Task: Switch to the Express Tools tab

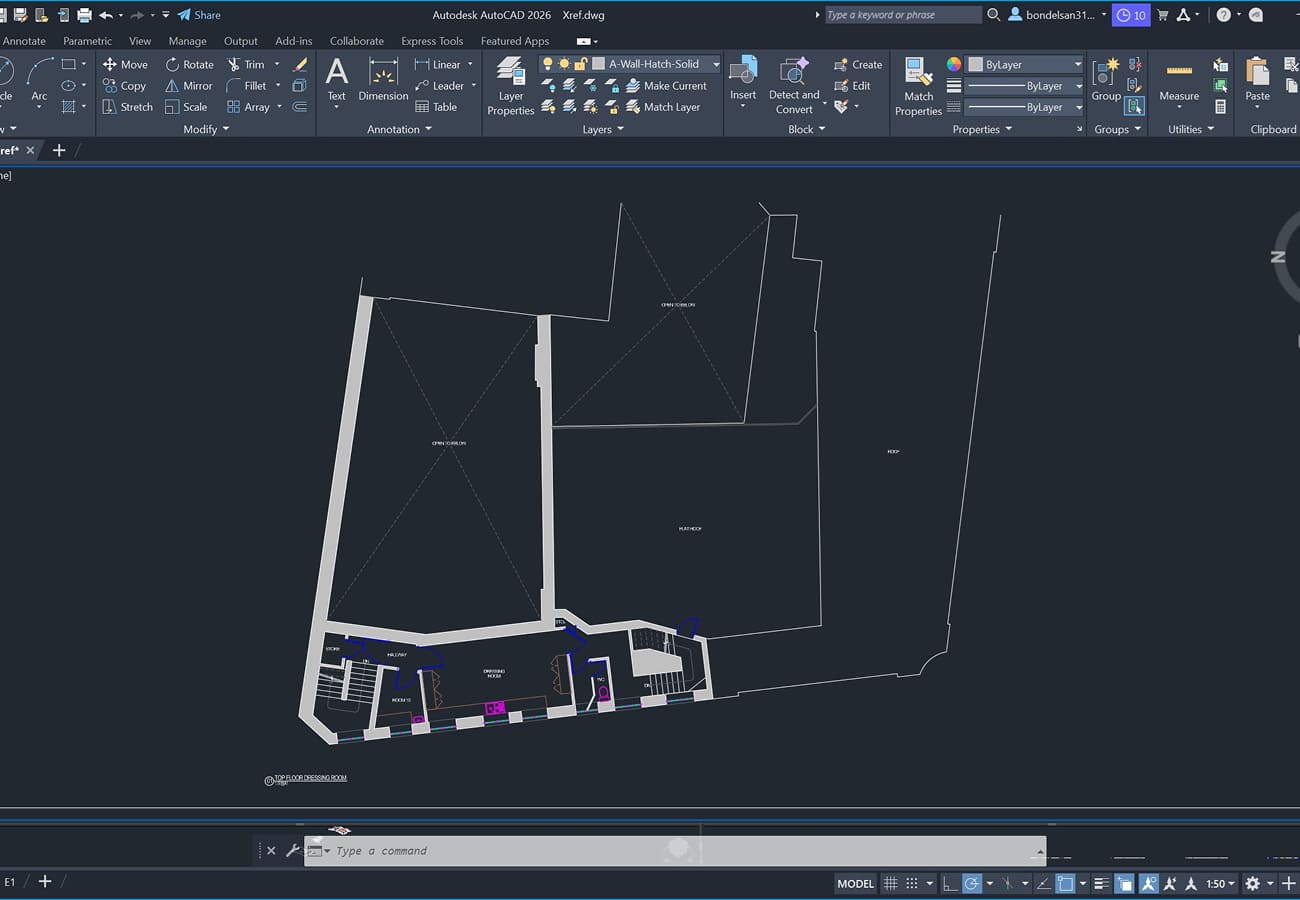Action: (432, 41)
